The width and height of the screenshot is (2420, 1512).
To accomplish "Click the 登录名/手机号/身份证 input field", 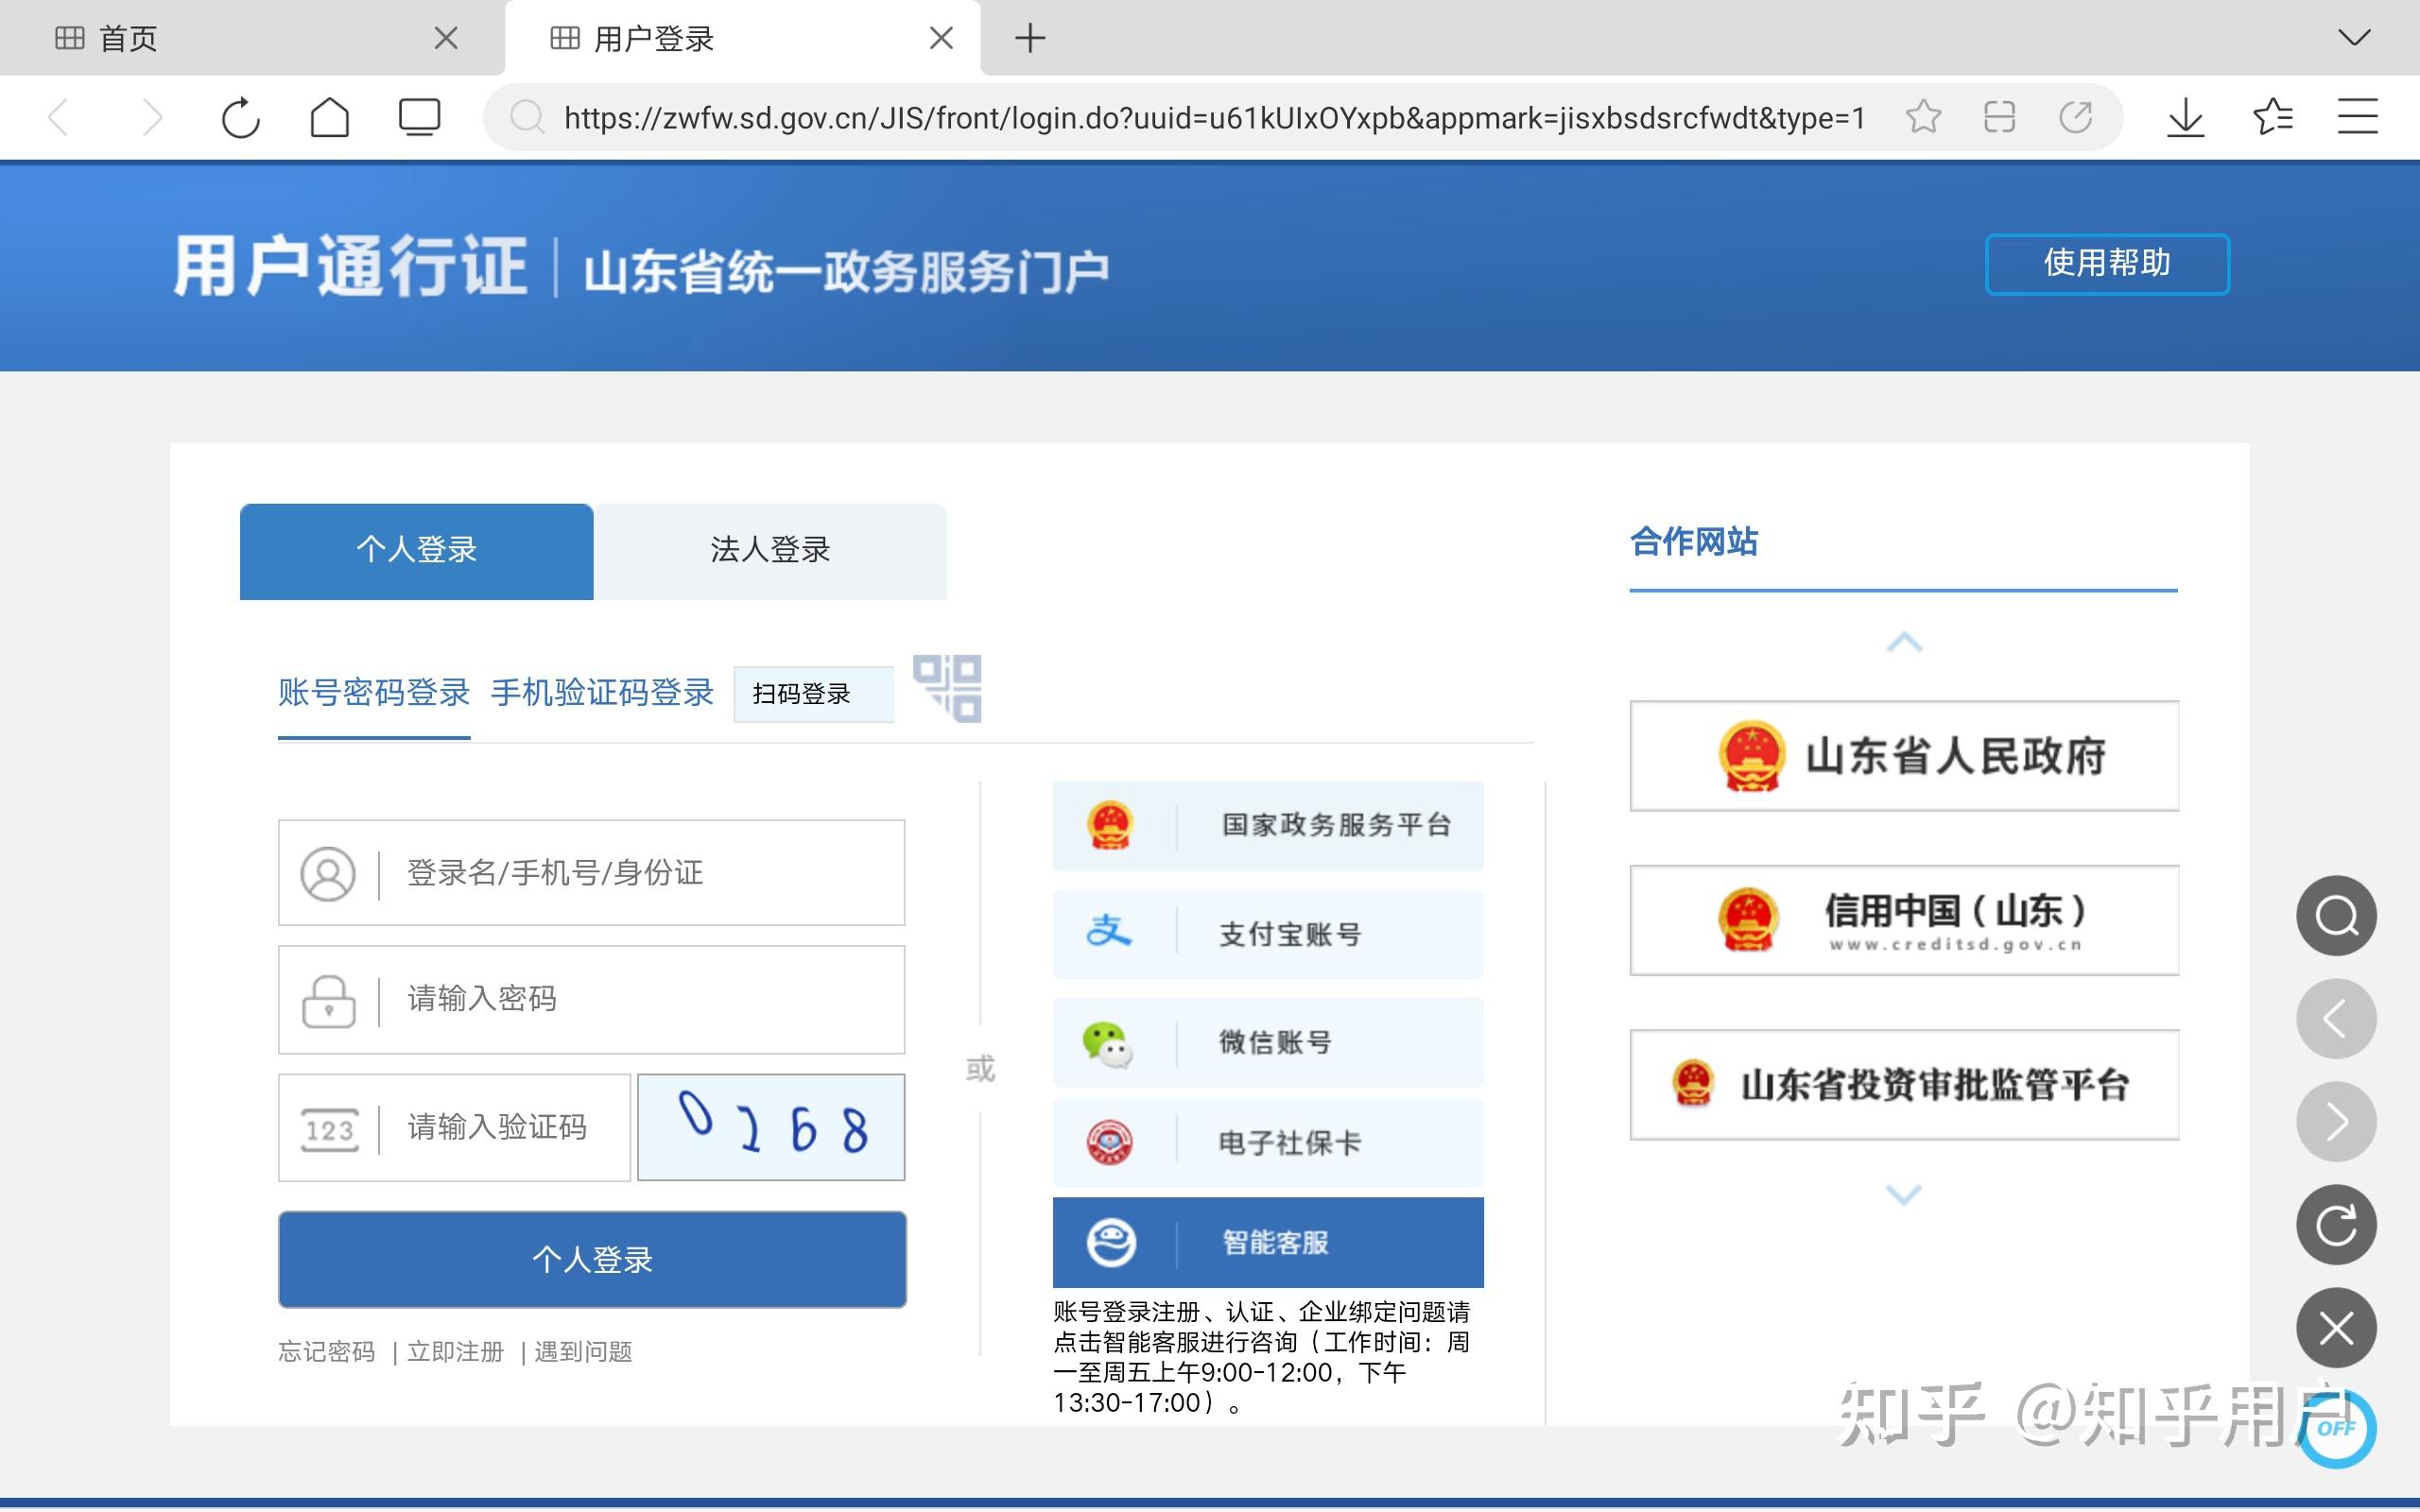I will [591, 873].
